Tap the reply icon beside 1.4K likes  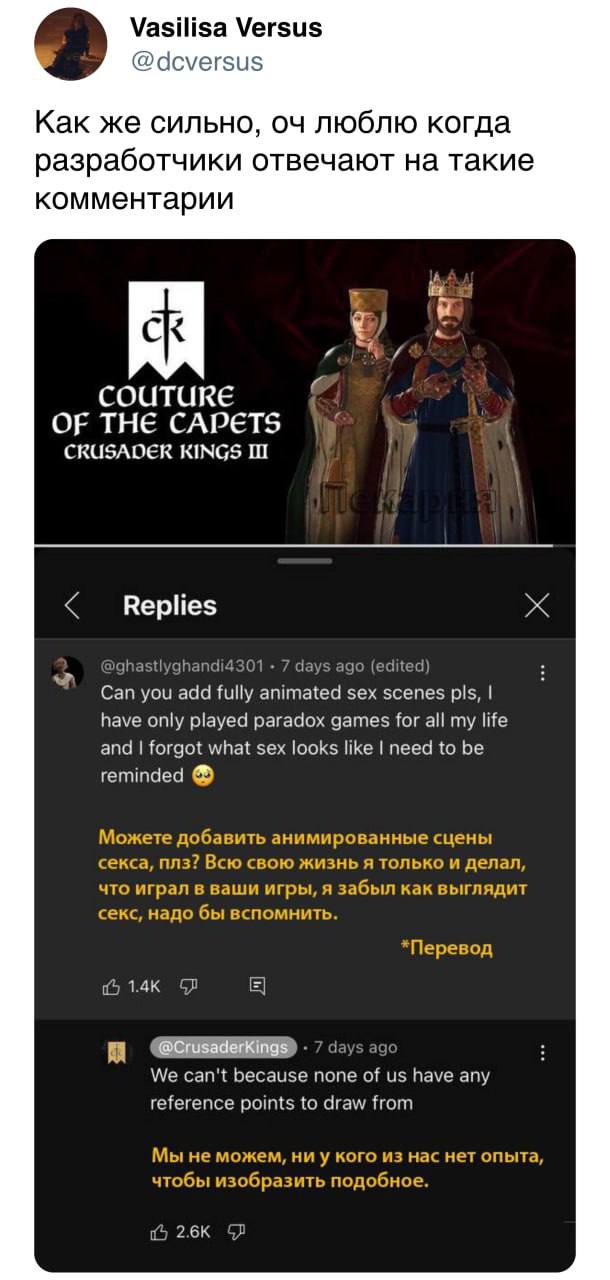[256, 987]
